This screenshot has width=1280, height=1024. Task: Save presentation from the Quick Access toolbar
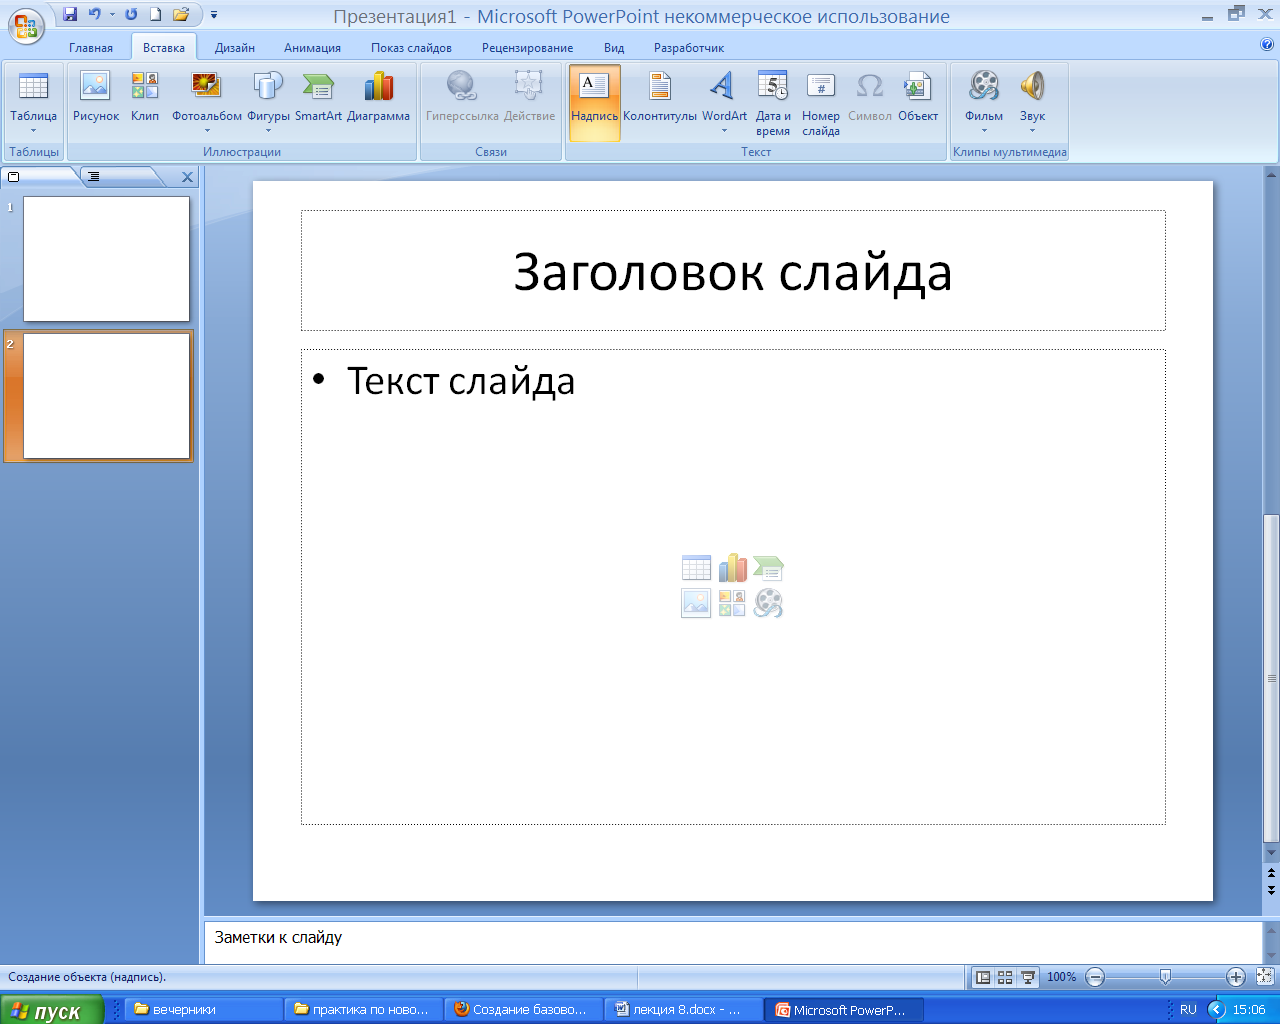click(x=70, y=14)
